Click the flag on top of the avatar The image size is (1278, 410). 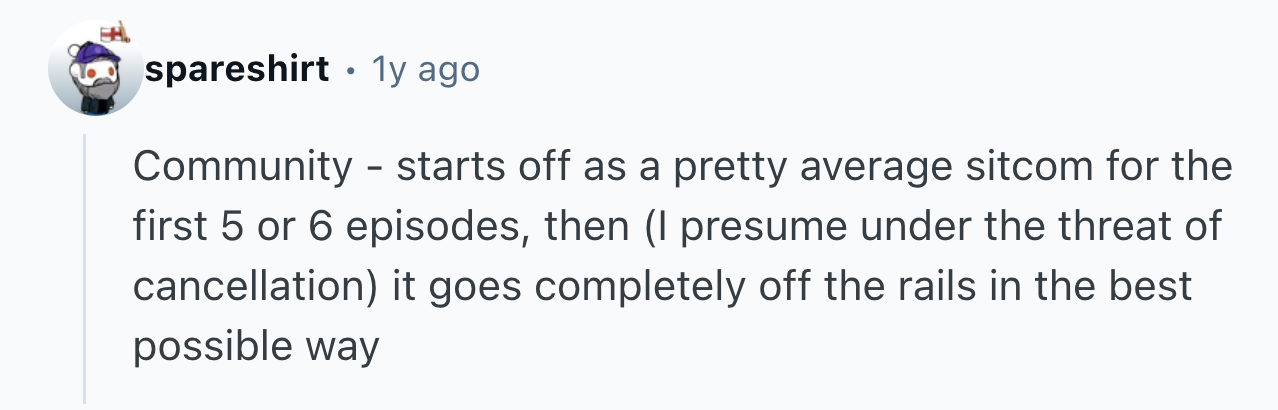pos(117,34)
